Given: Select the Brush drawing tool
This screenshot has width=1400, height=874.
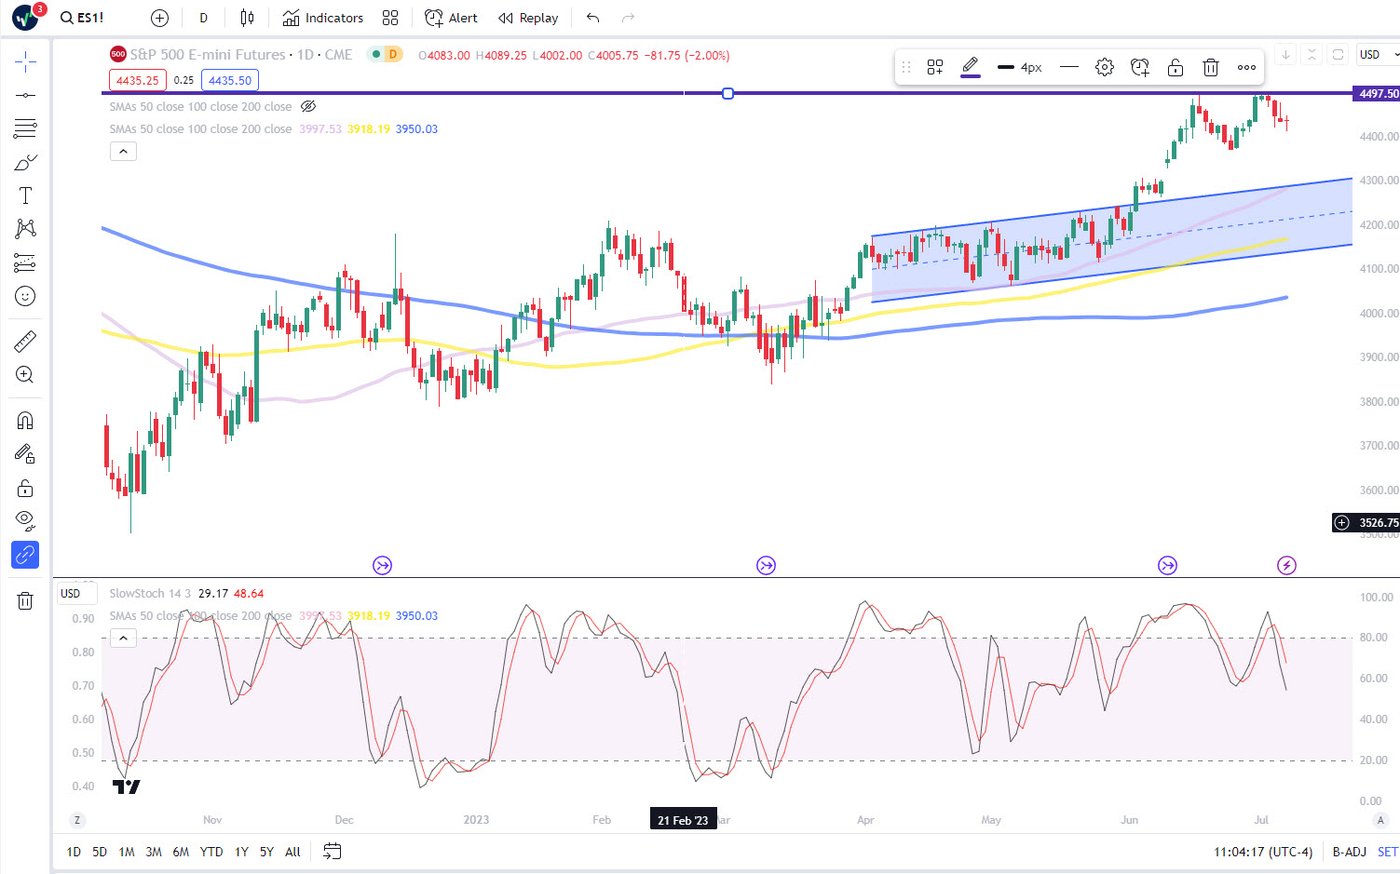Looking at the screenshot, I should coord(25,162).
